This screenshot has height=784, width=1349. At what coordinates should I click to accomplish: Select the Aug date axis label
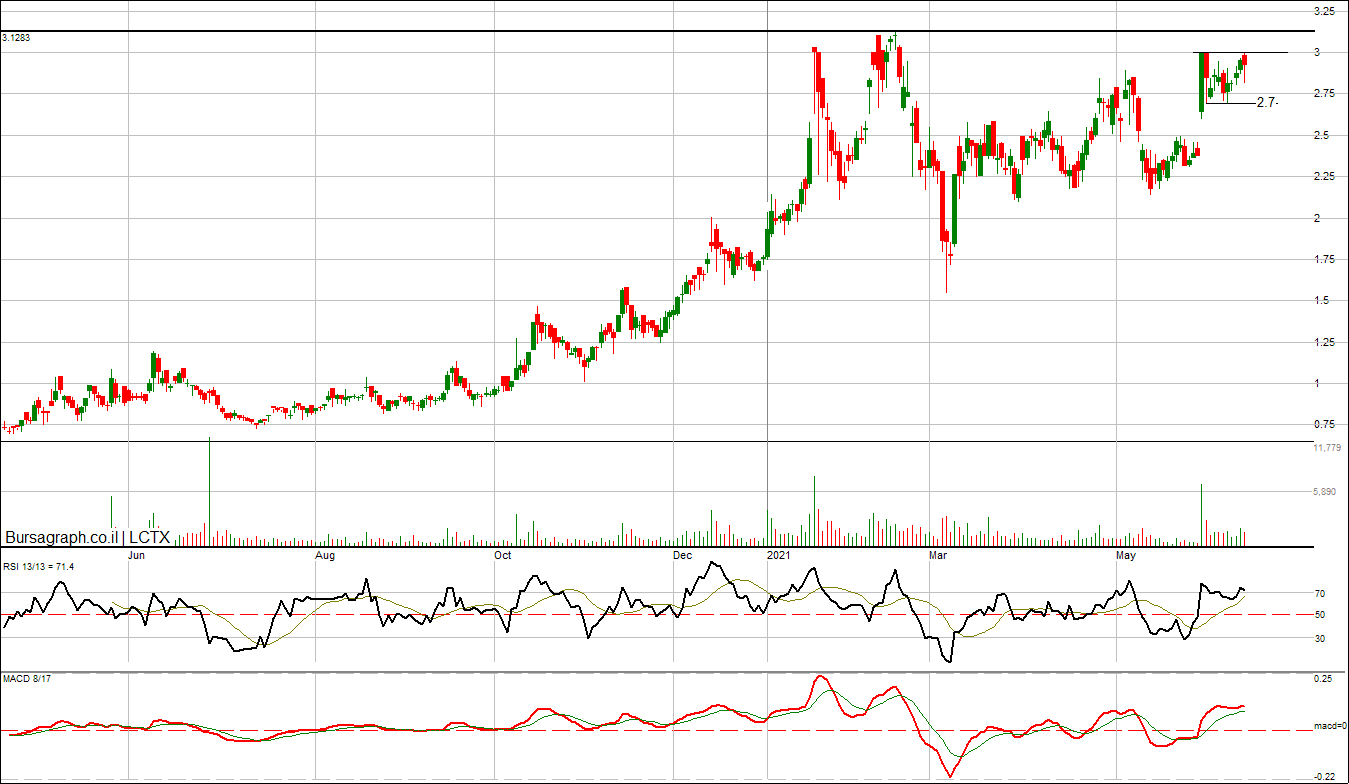pos(325,554)
